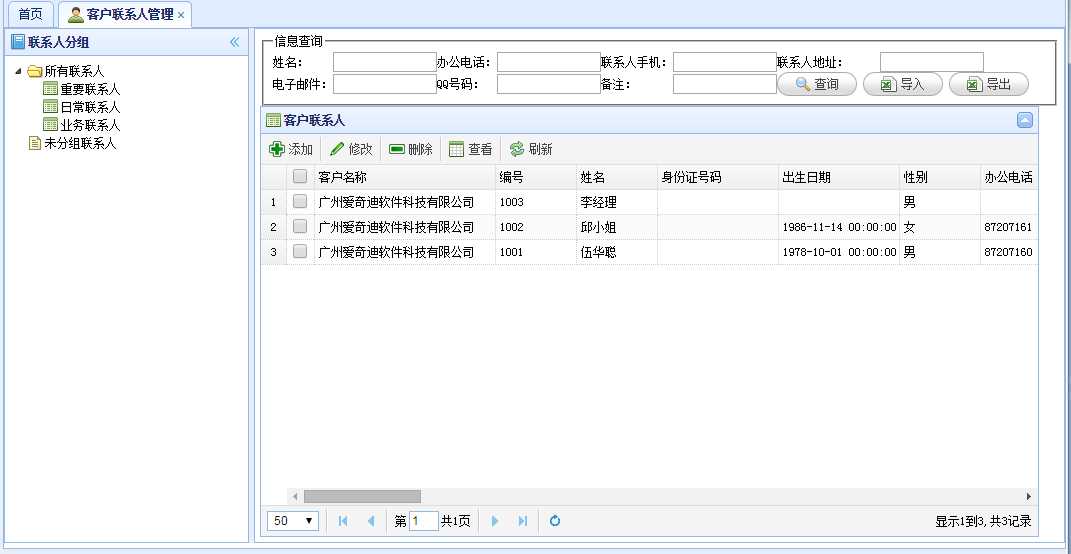Click the birth date 1978-10-01 00:00:00
Image resolution: width=1071 pixels, height=554 pixels.
(x=839, y=252)
